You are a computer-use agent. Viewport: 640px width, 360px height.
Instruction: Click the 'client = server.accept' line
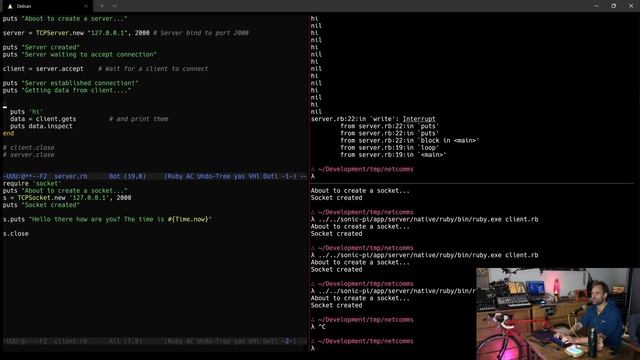point(105,69)
